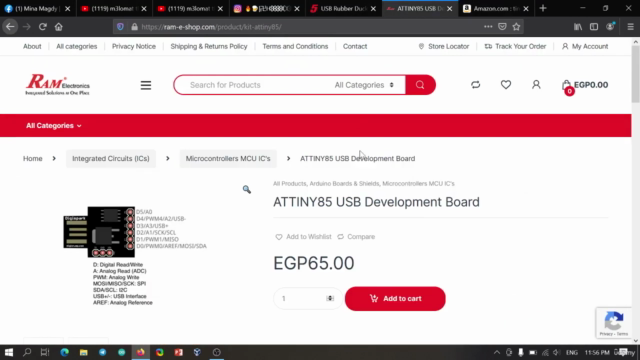640x360 pixels.
Task: Switch ENG input language indicator
Action: (571, 353)
